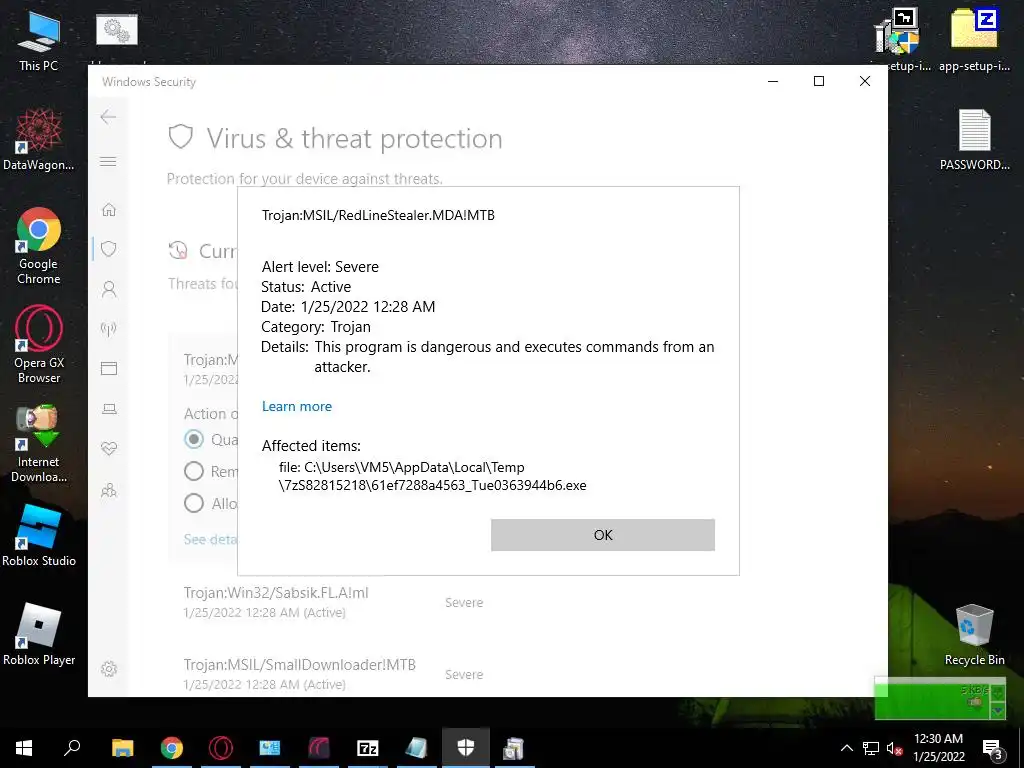The width and height of the screenshot is (1024, 768).
Task: Switch to the 7-Zip taskbar item
Action: 368,748
